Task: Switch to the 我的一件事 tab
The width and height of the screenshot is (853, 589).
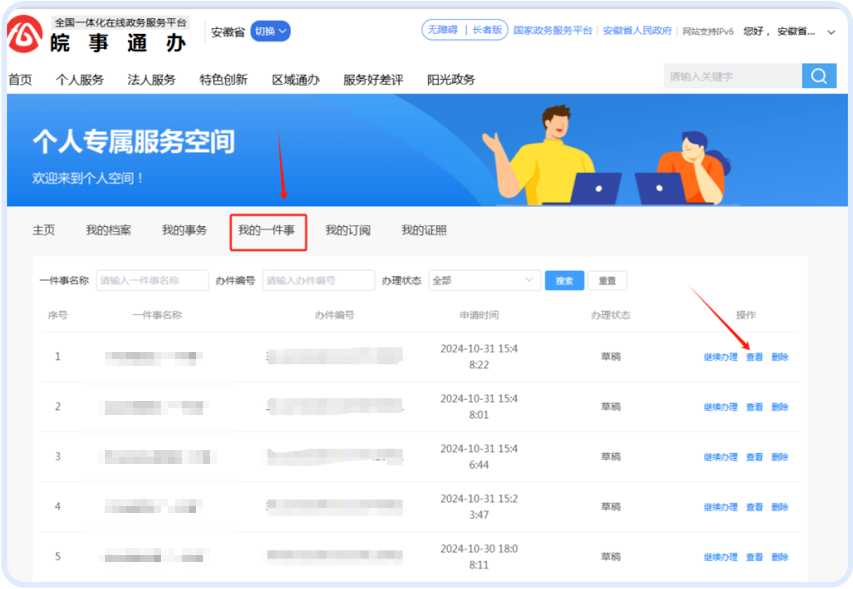Action: [x=266, y=231]
